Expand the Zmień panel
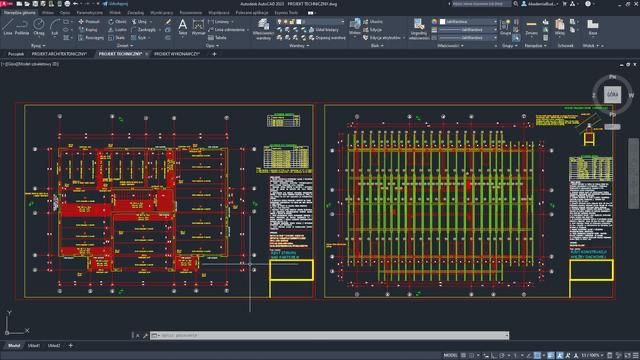The width and height of the screenshot is (640, 360). coord(125,46)
